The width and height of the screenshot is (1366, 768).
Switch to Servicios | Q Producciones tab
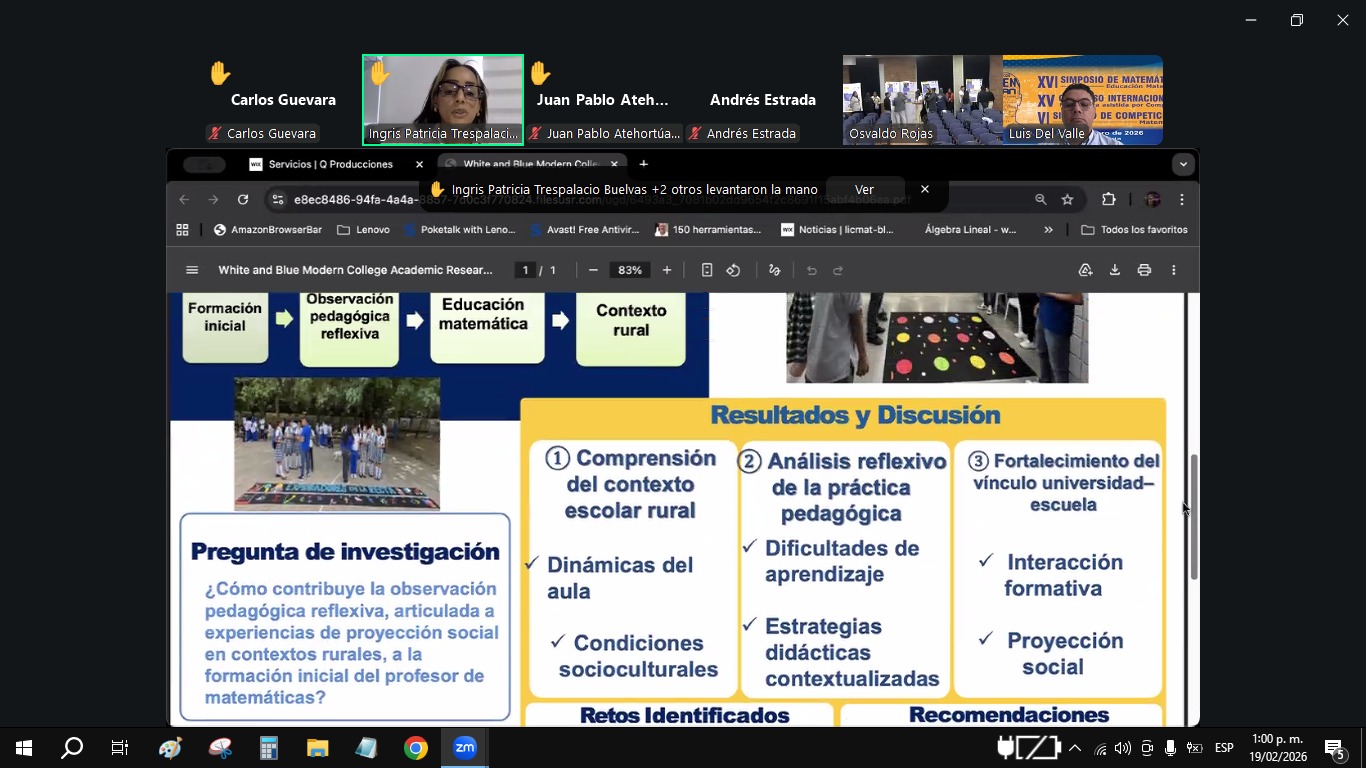[330, 164]
